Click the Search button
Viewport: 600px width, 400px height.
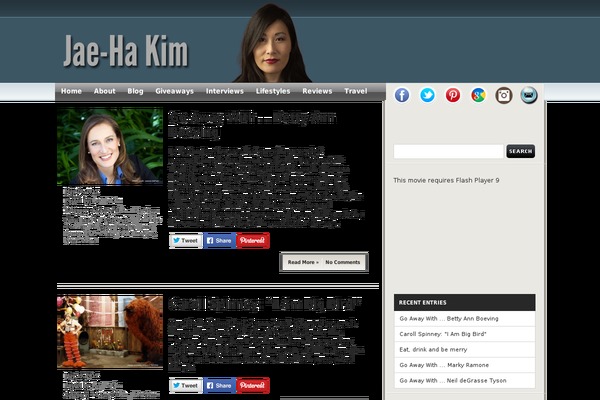pos(520,151)
